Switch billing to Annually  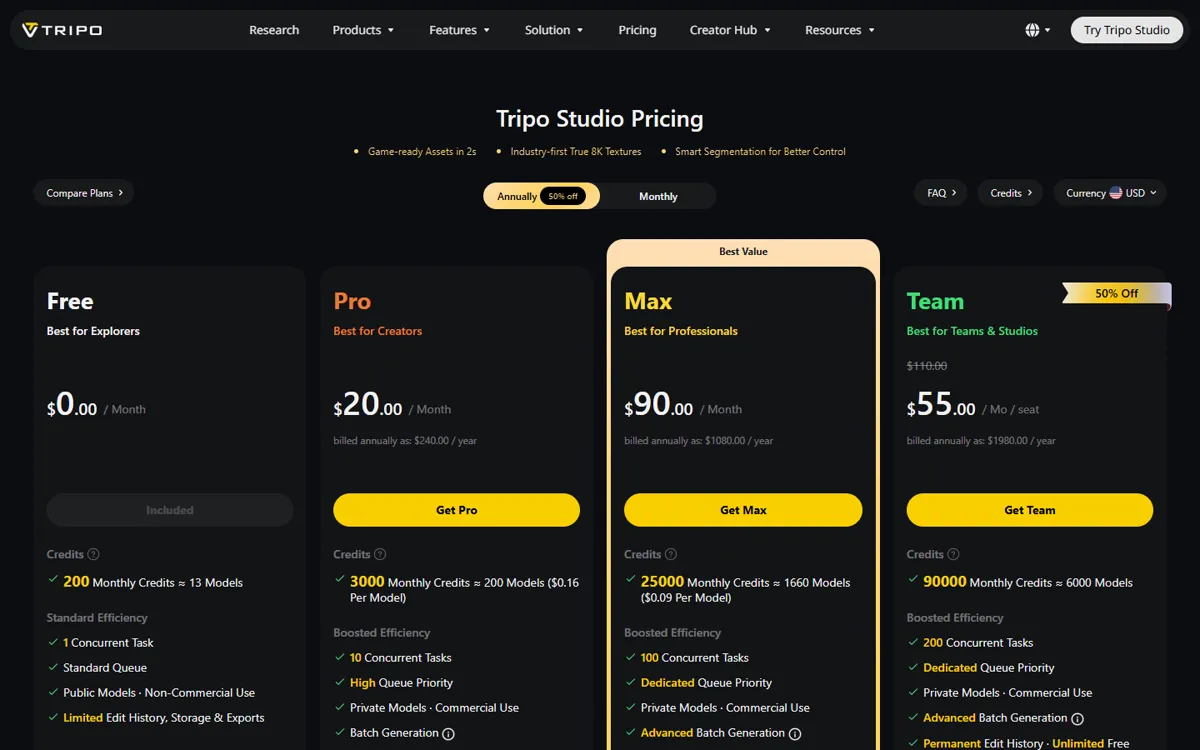[x=541, y=196]
